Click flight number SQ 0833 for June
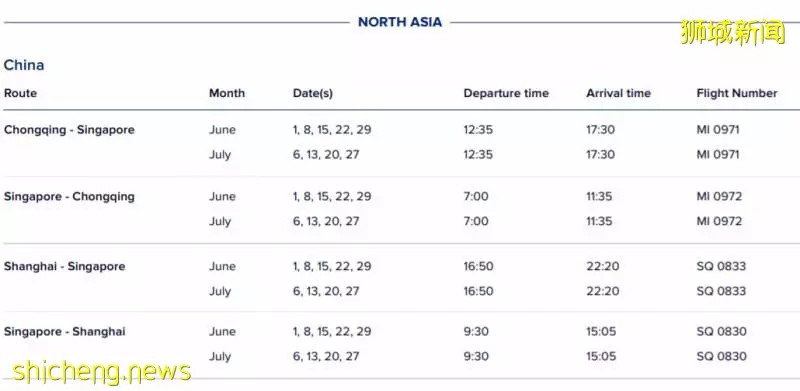800x391 pixels. pos(721,266)
